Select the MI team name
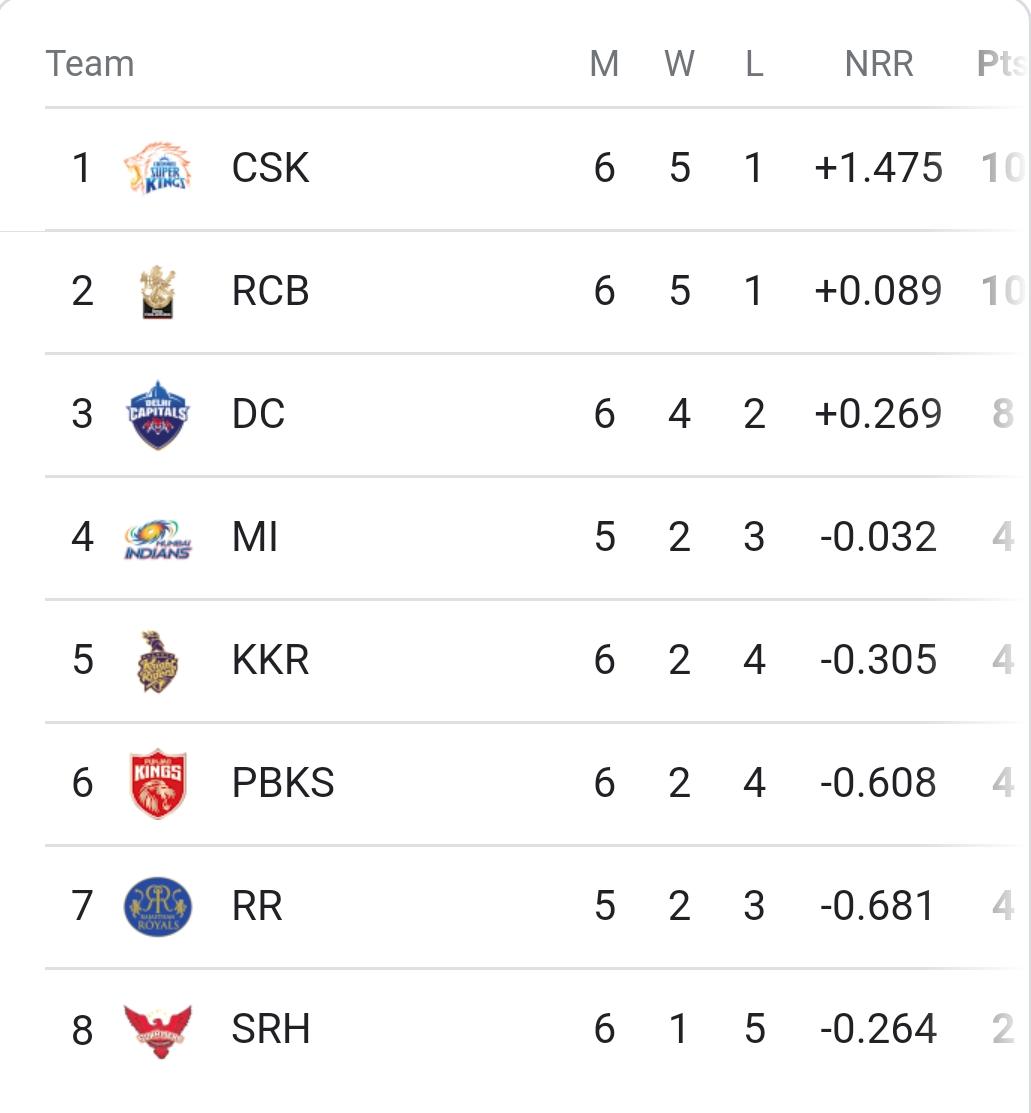Image resolution: width=1031 pixels, height=1113 pixels. [255, 537]
